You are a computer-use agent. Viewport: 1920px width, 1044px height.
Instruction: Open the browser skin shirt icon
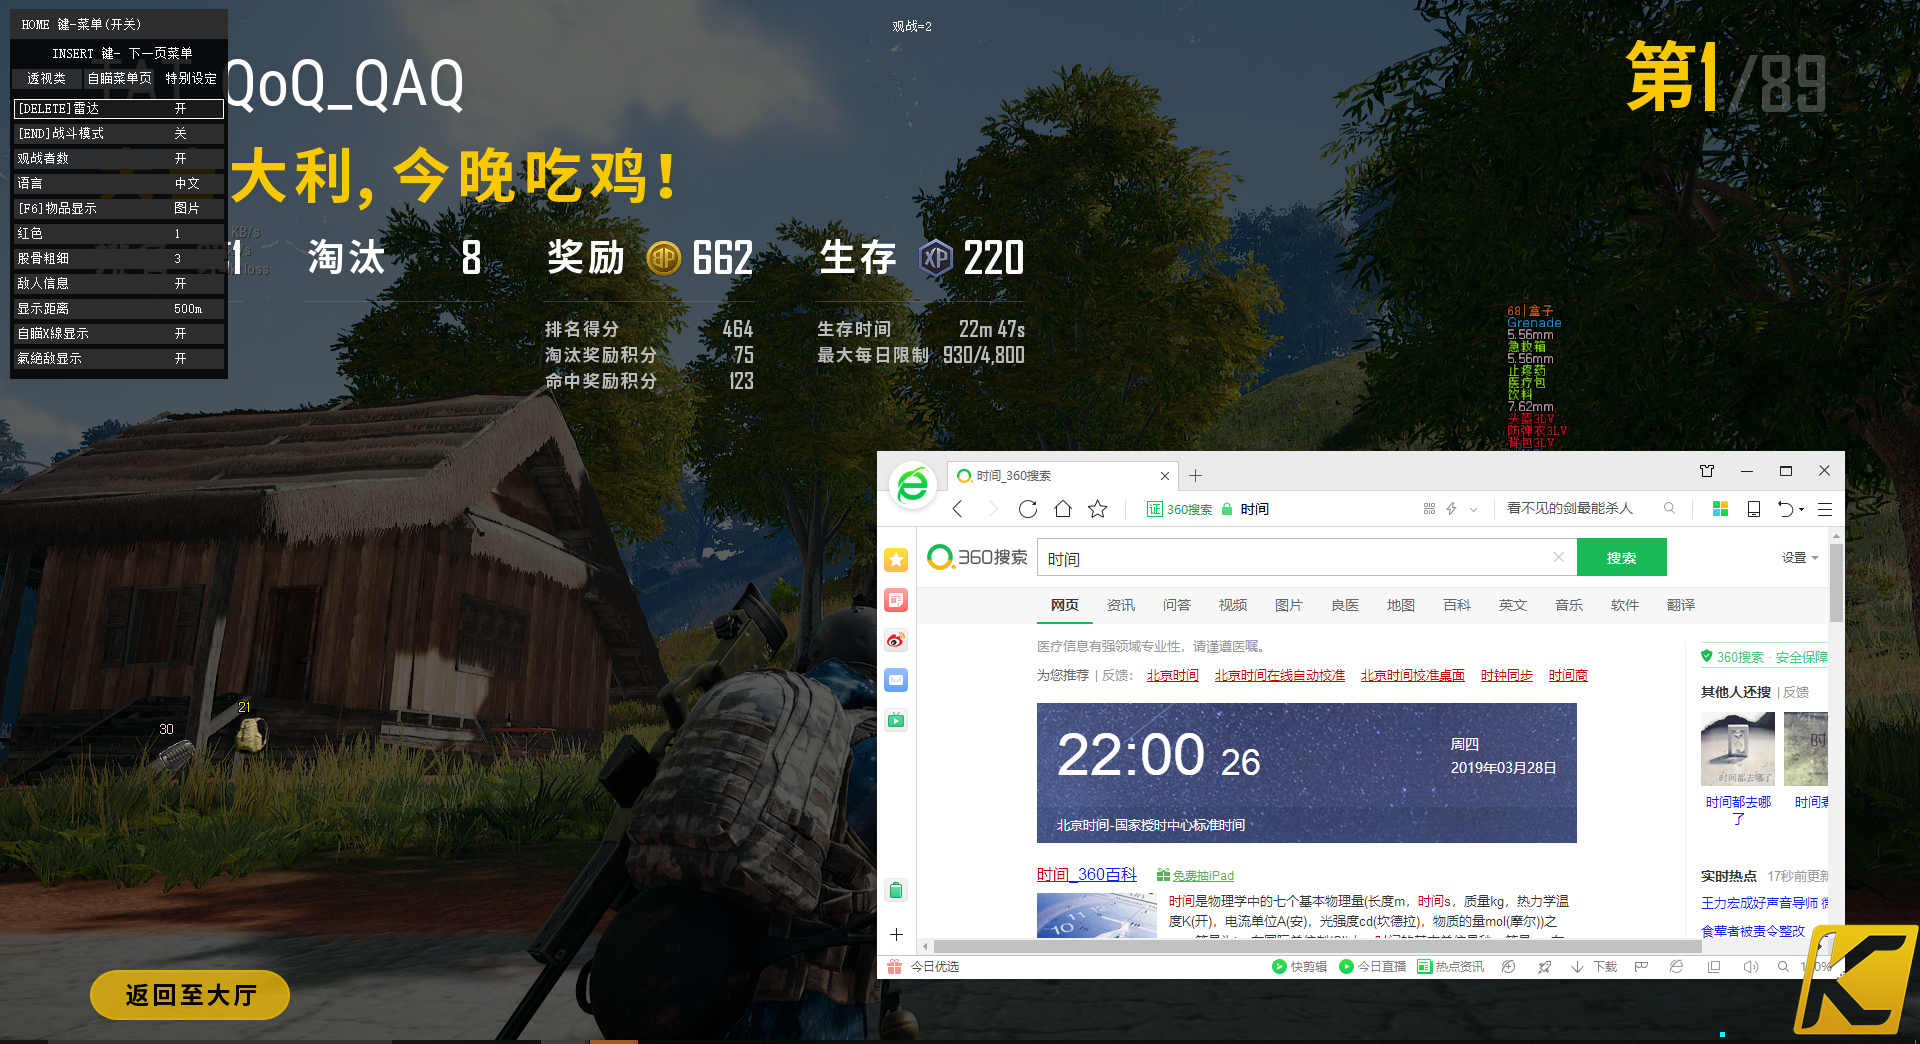click(x=1707, y=471)
